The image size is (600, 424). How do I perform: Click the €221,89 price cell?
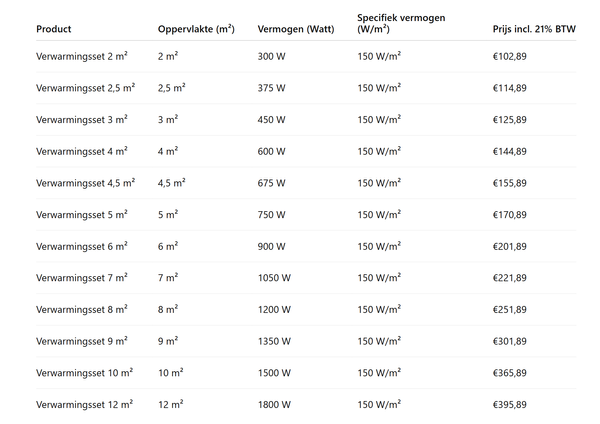(x=510, y=278)
